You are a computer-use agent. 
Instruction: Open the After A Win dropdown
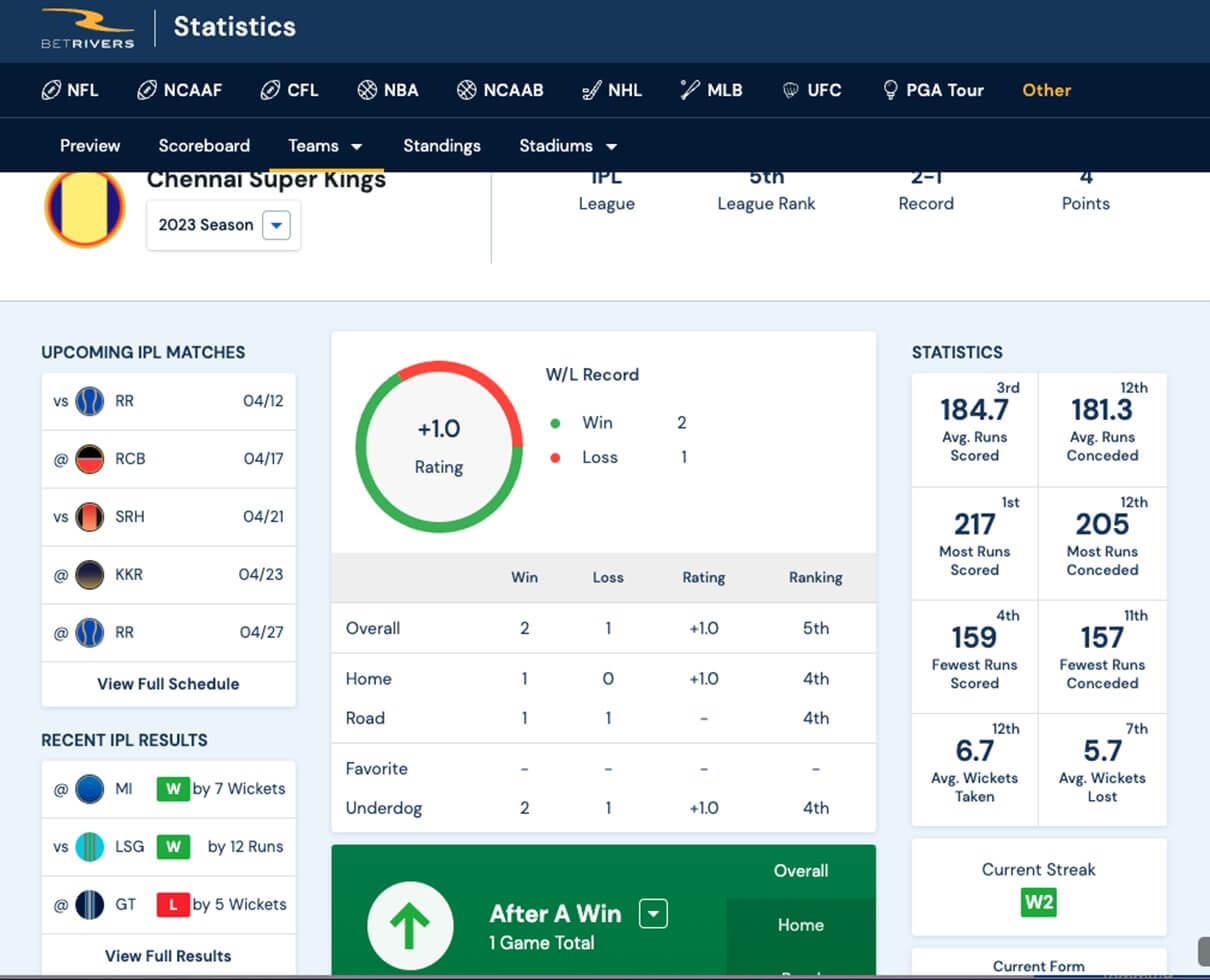pyautogui.click(x=653, y=913)
